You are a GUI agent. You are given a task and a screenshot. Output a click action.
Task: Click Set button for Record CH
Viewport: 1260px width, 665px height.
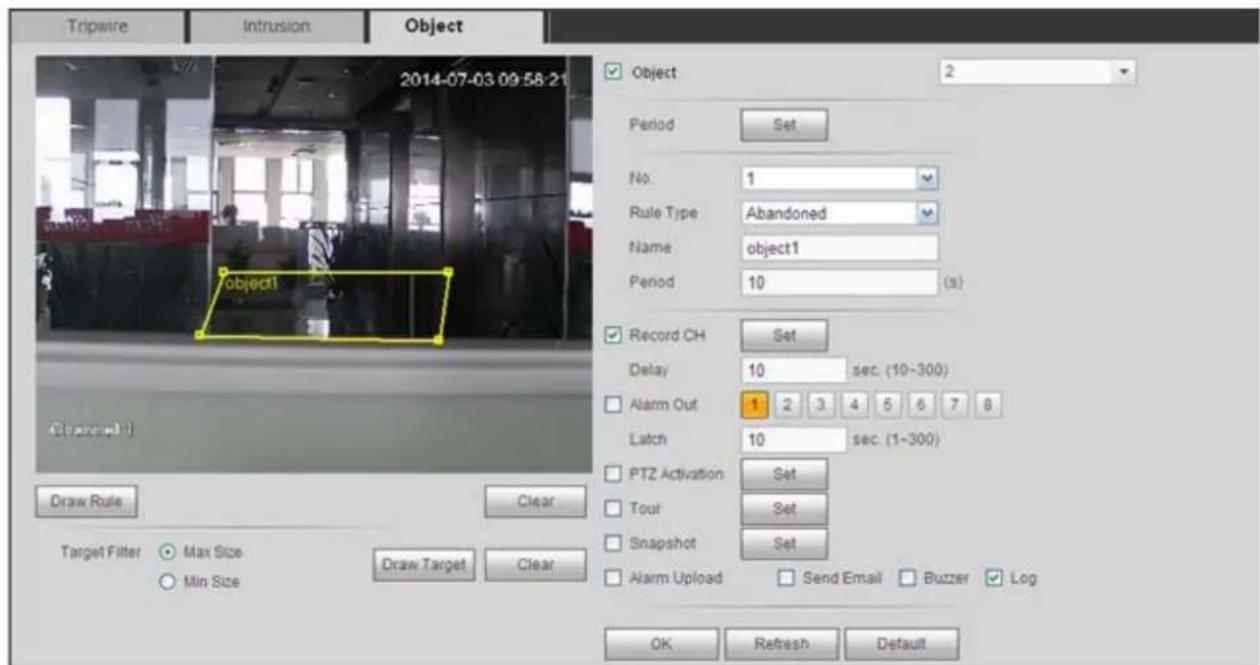click(x=784, y=337)
